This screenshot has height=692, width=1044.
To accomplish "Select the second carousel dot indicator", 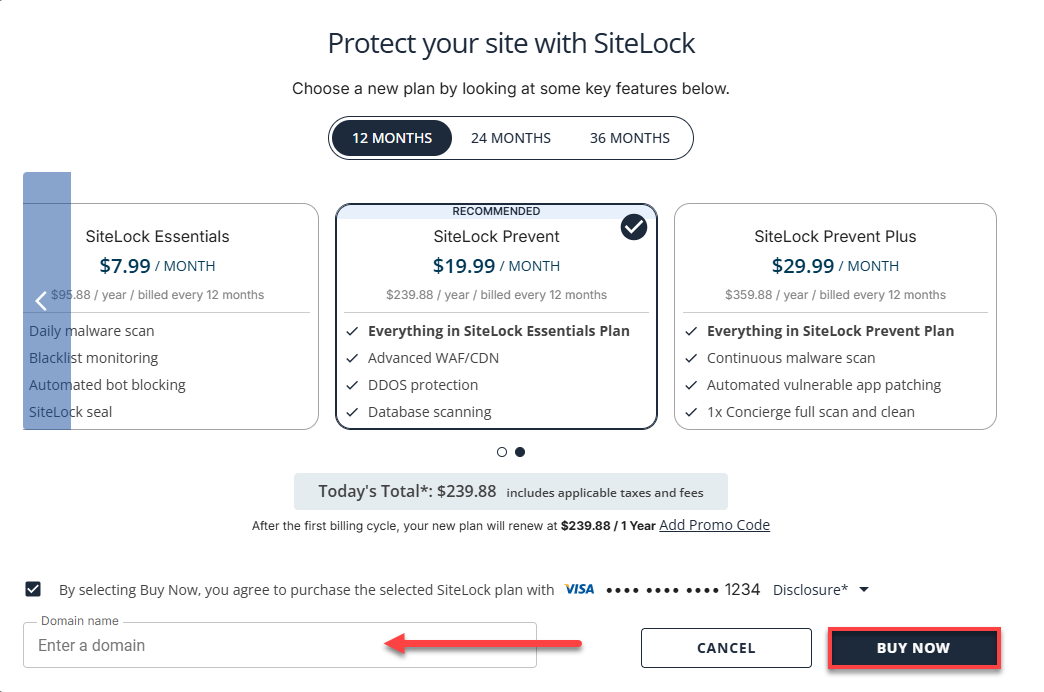I will click(x=520, y=452).
